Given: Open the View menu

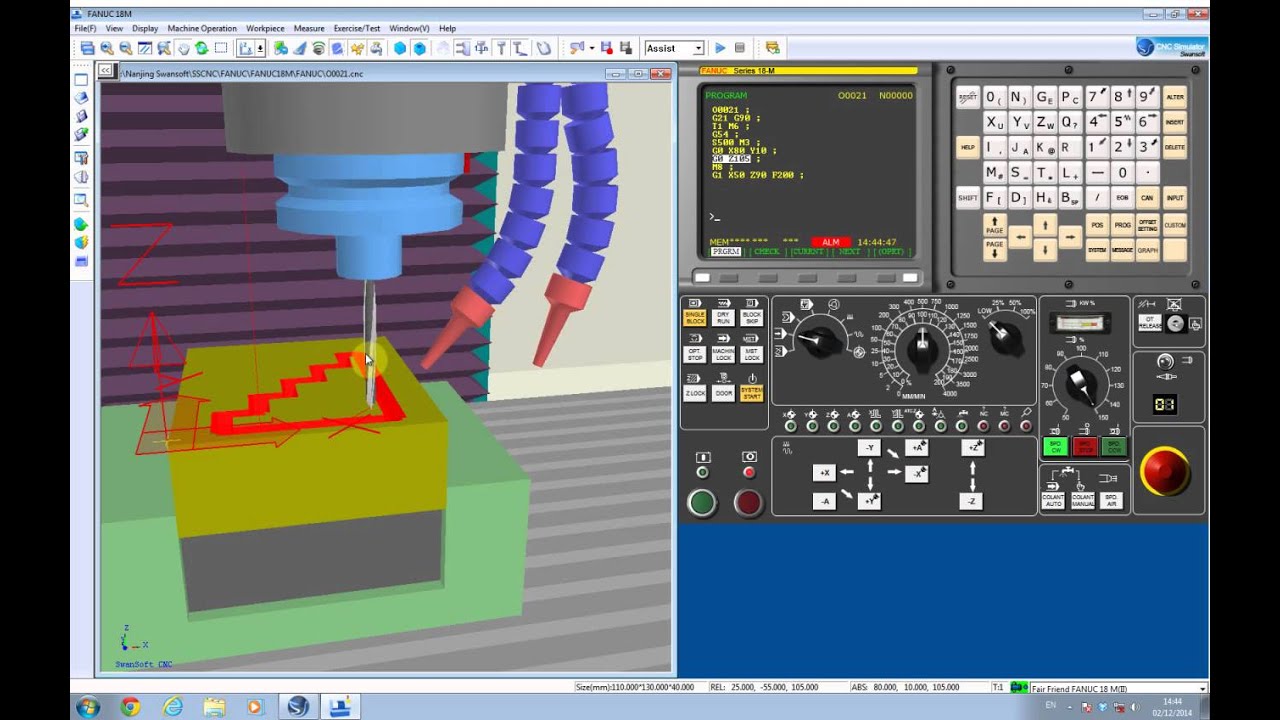Looking at the screenshot, I should pos(114,29).
